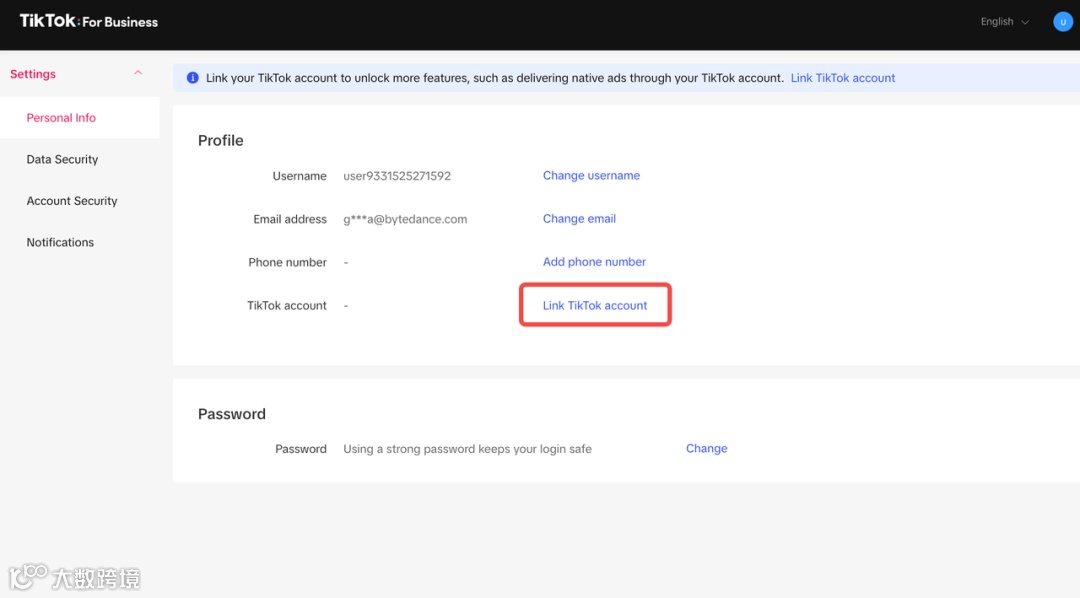
Task: Click Add phone number
Action: (594, 262)
